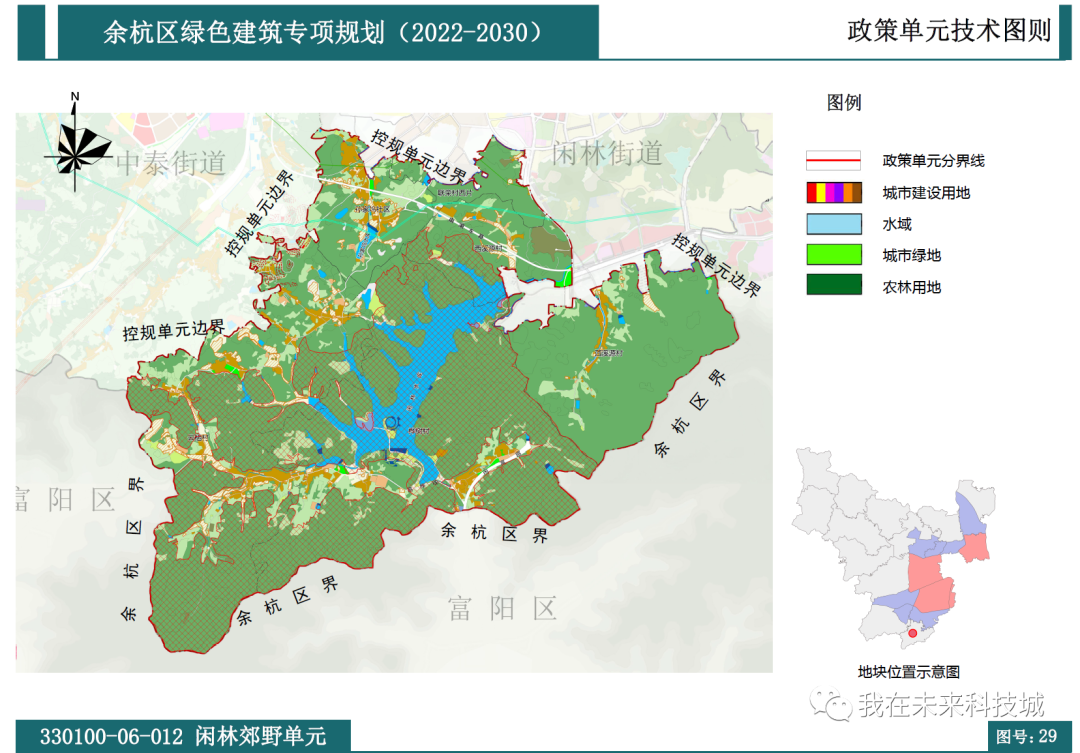
Task: Click the 地块位置示意图 caption
Action: coord(908,672)
